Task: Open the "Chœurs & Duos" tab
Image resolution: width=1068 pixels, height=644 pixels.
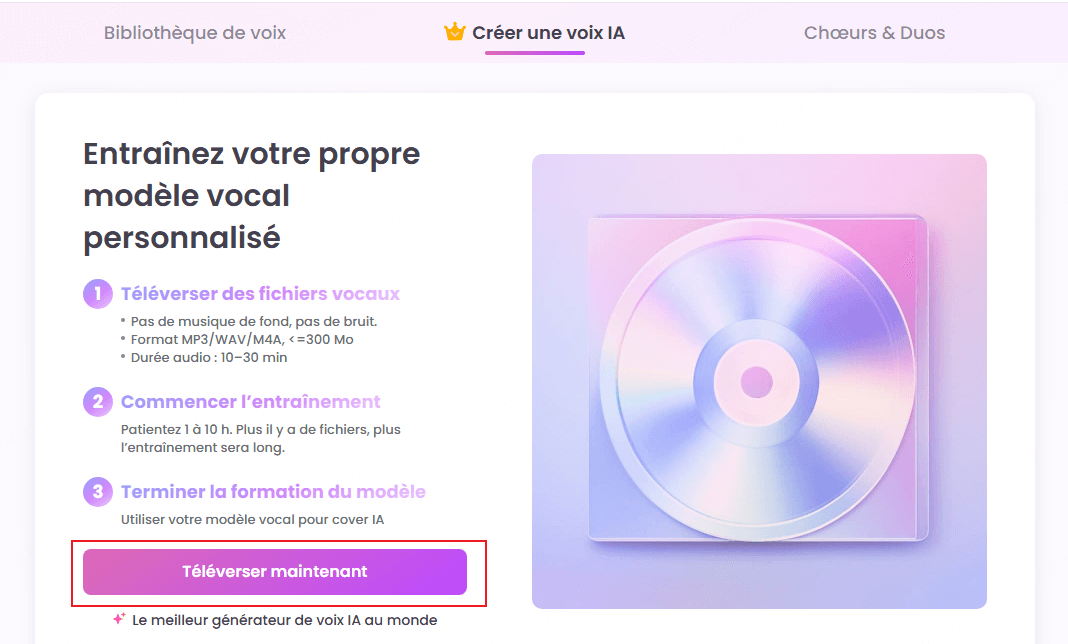Action: 874,32
